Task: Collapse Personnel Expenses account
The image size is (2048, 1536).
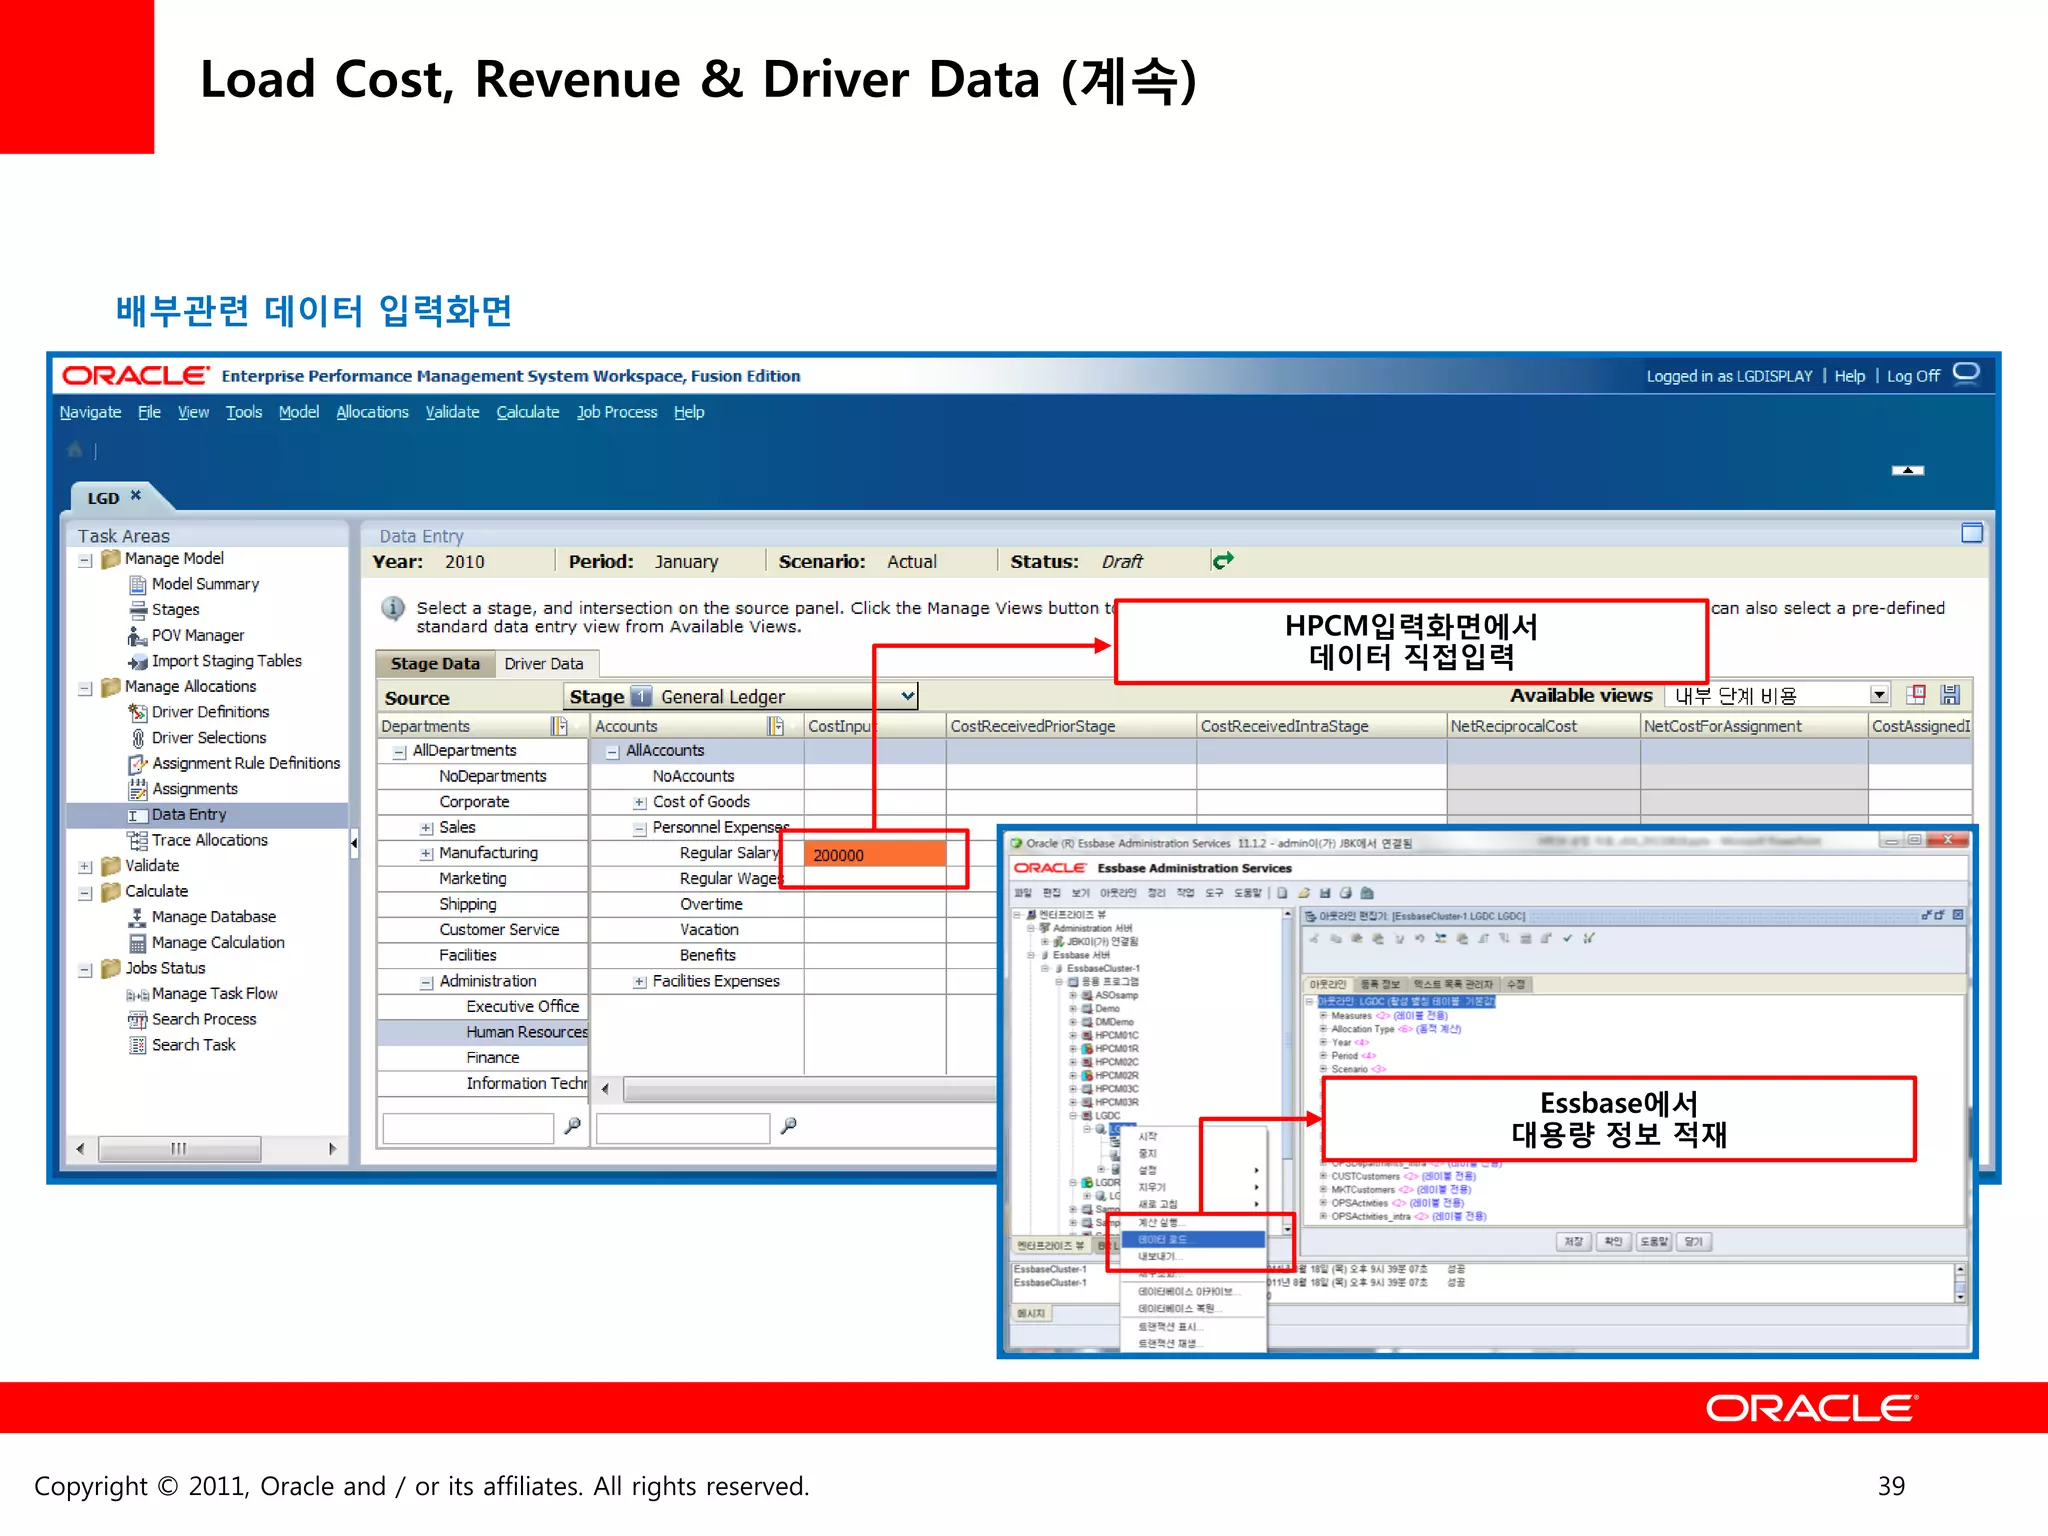Action: tap(640, 828)
